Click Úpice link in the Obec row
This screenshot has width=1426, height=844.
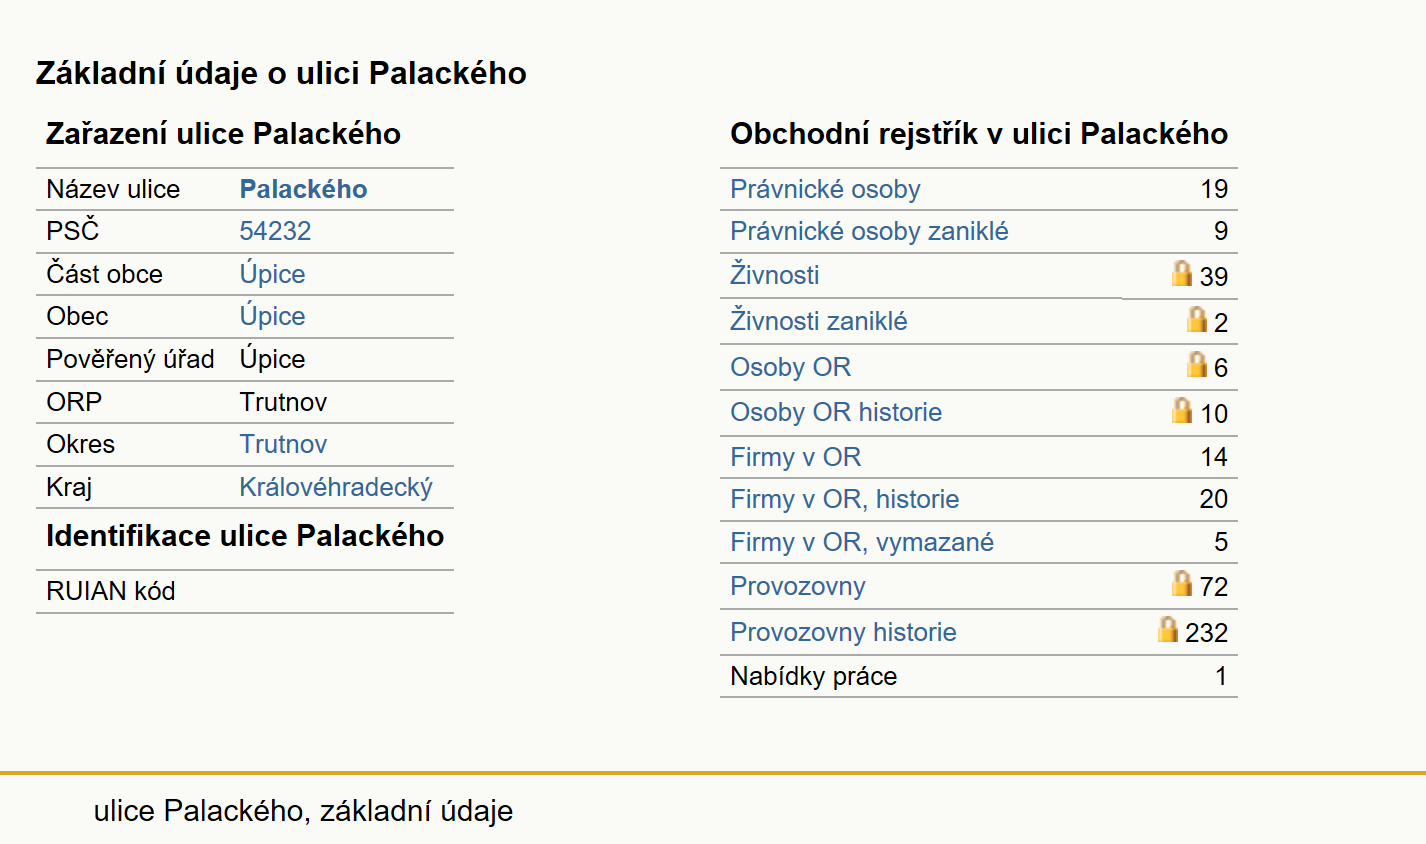pos(272,316)
